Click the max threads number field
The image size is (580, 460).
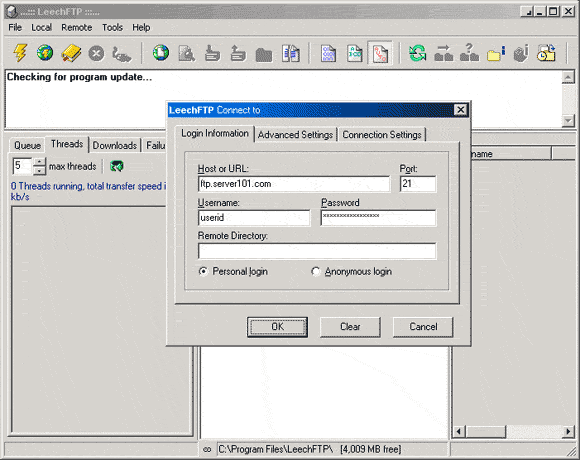23,166
